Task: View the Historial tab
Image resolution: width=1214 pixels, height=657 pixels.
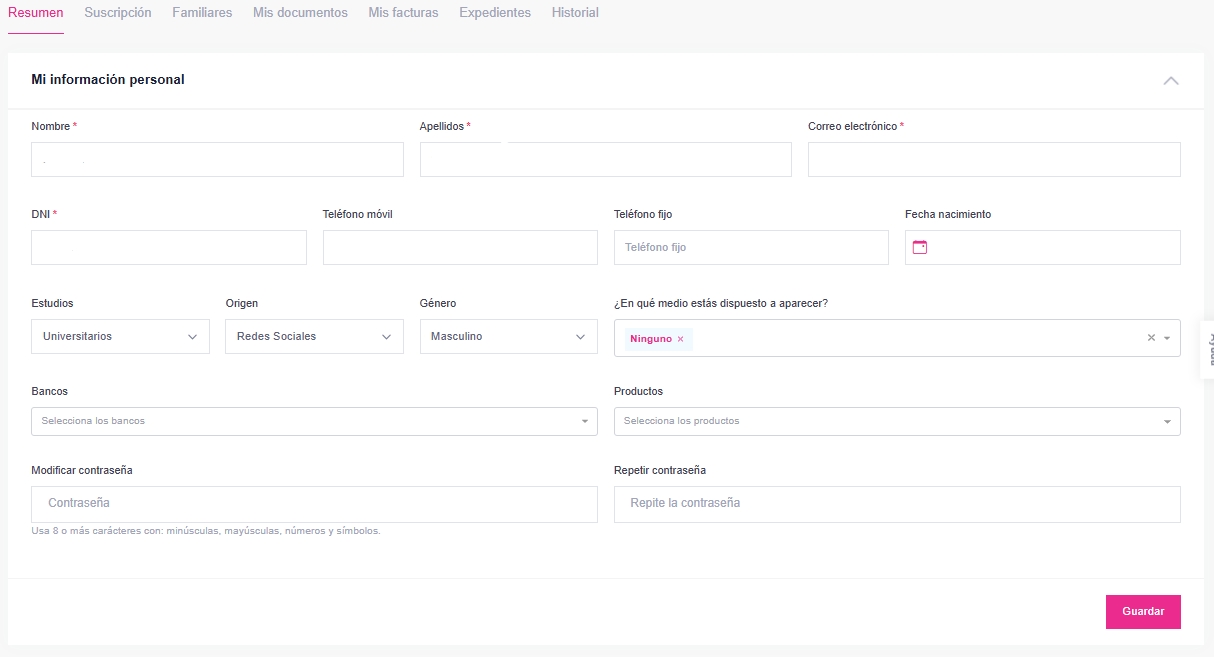Action: point(575,13)
